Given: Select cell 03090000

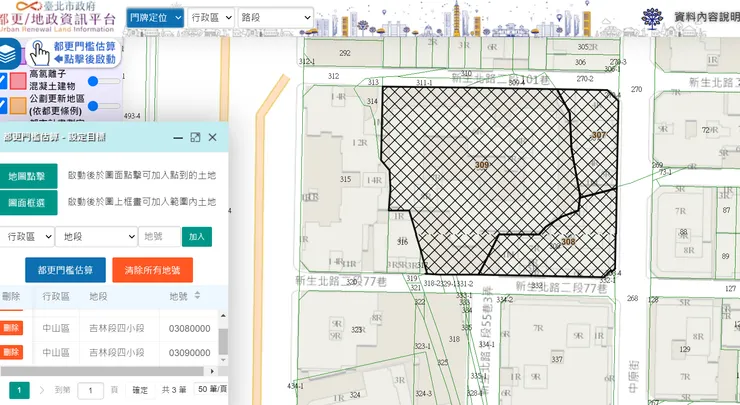Looking at the screenshot, I should point(189,353).
